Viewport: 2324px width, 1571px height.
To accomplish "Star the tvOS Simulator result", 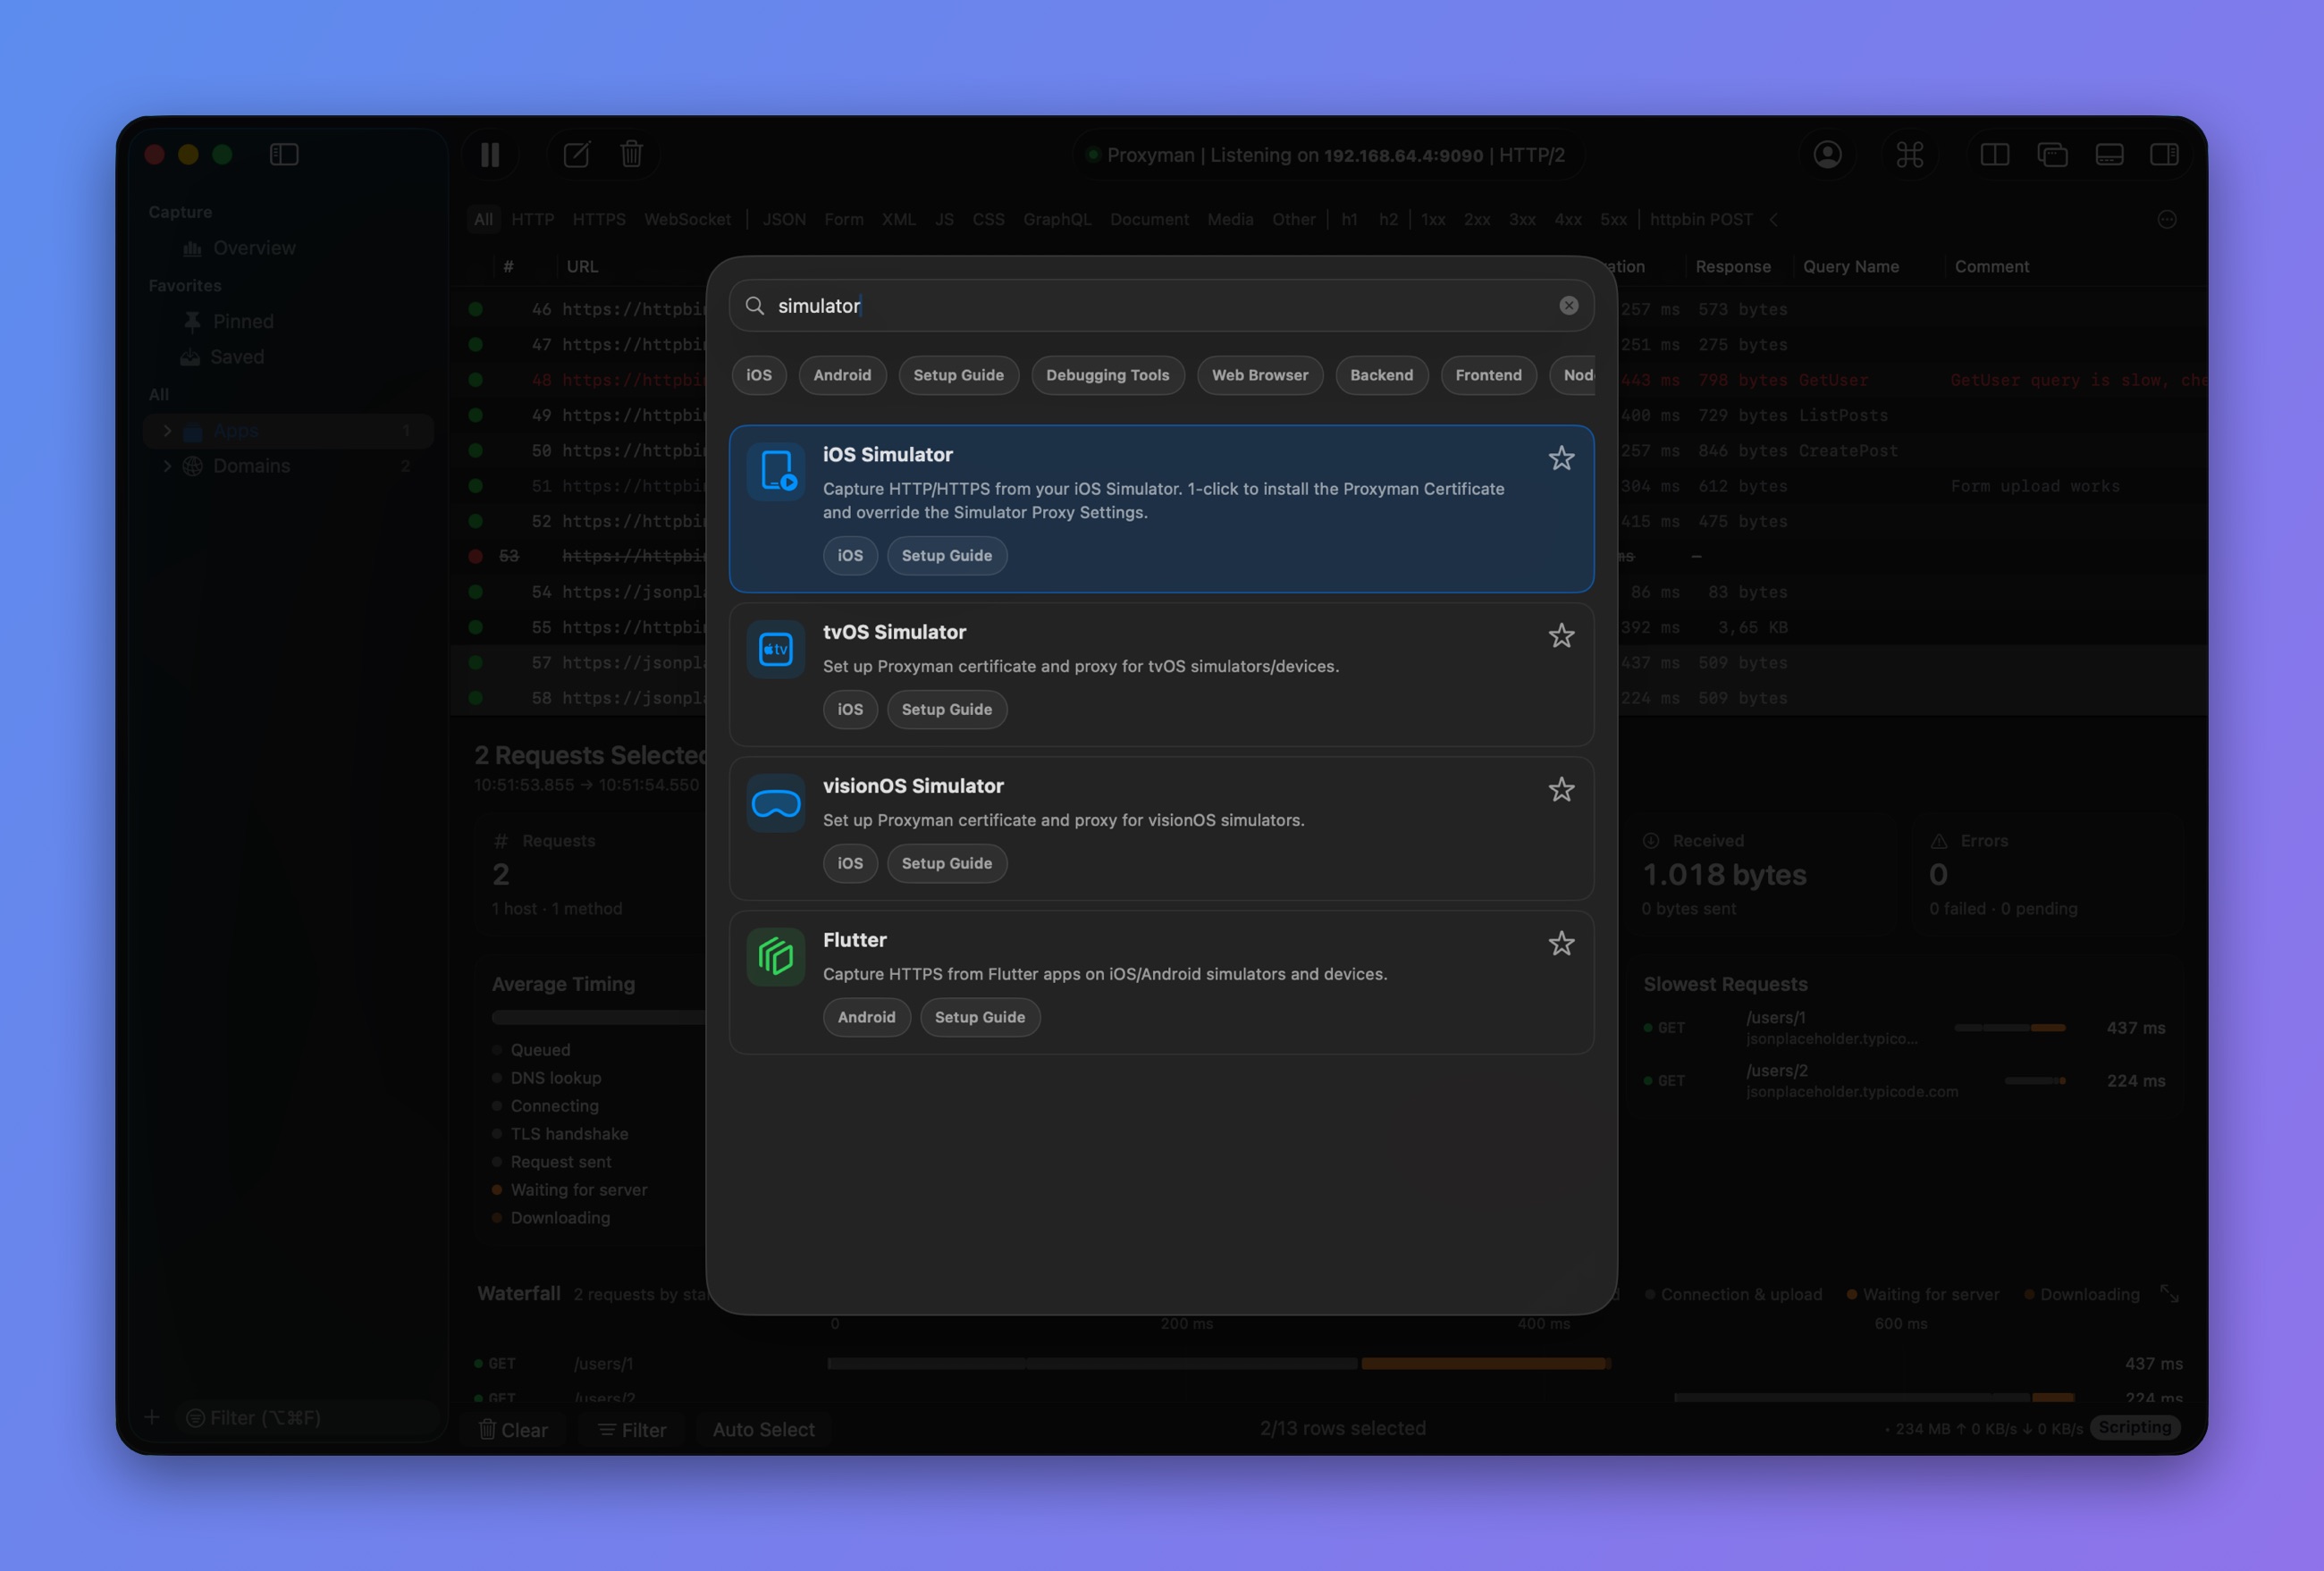I will 1561,636.
